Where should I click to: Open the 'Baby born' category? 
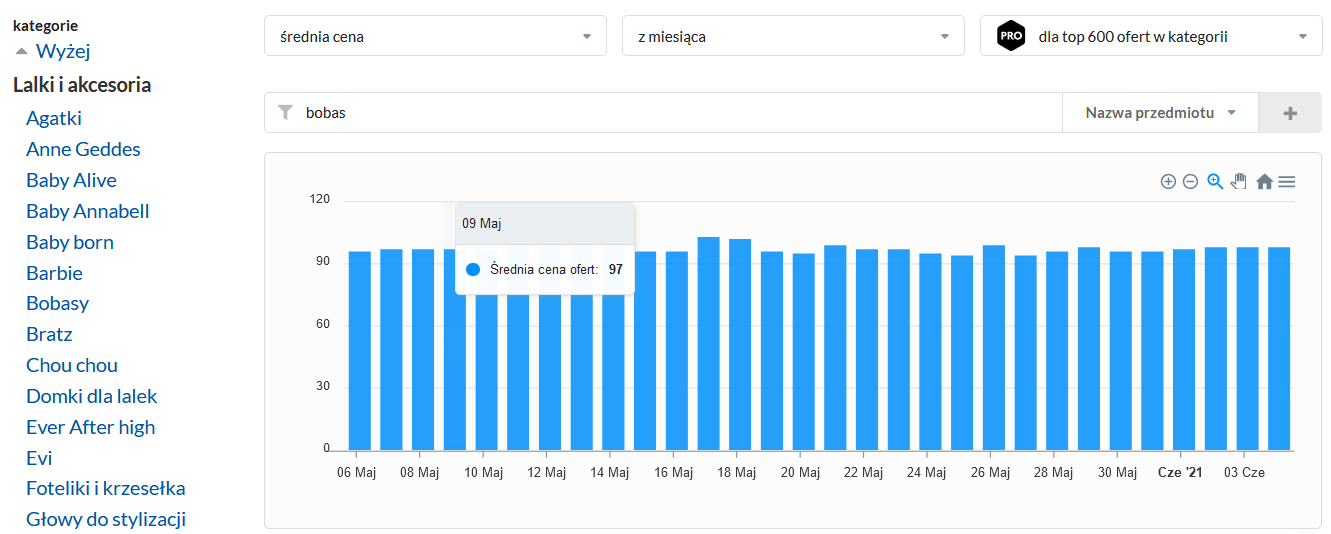(x=70, y=242)
